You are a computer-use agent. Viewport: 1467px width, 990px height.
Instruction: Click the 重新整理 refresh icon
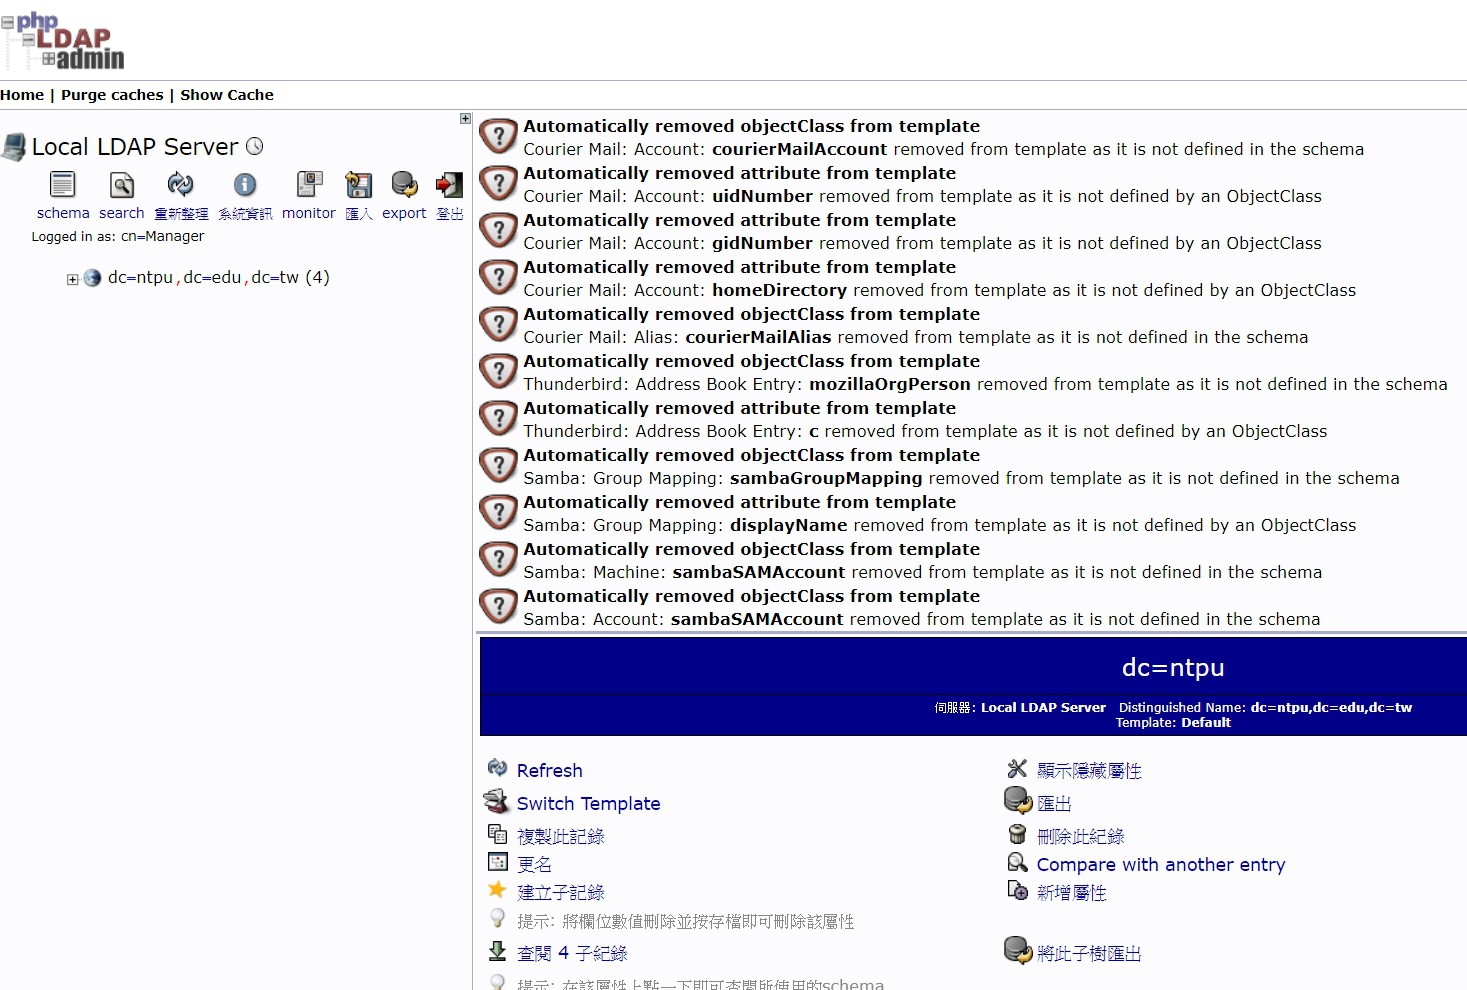[x=181, y=185]
